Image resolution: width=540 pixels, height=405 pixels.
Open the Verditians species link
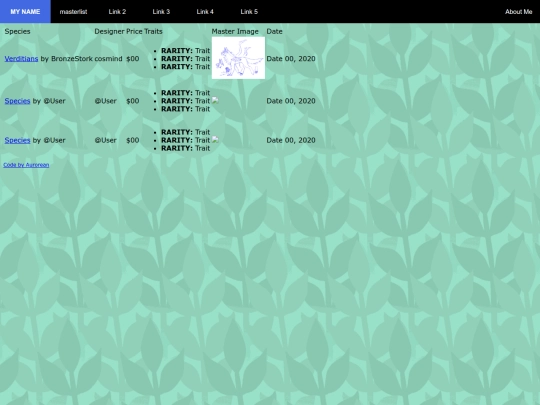(21, 59)
